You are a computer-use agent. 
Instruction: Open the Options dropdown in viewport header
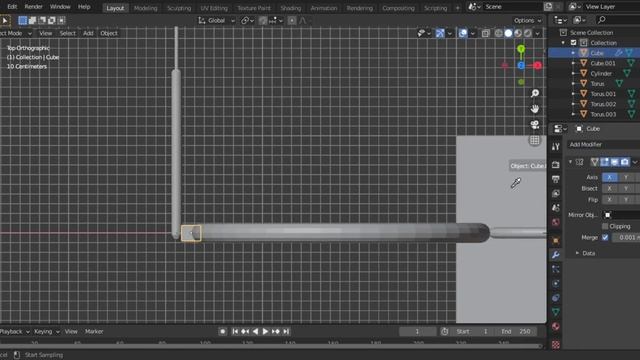[527, 20]
